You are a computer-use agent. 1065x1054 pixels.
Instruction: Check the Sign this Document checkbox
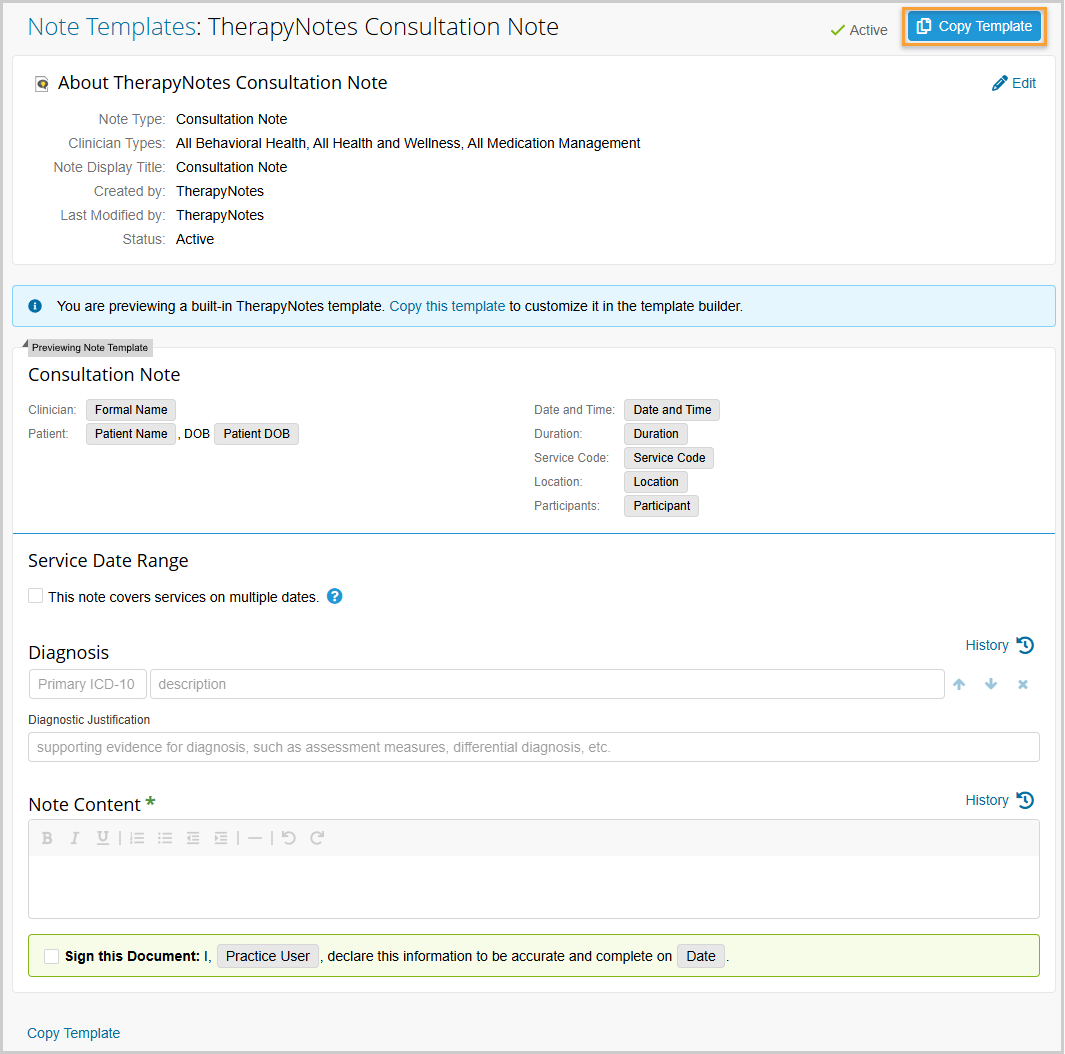pyautogui.click(x=51, y=956)
